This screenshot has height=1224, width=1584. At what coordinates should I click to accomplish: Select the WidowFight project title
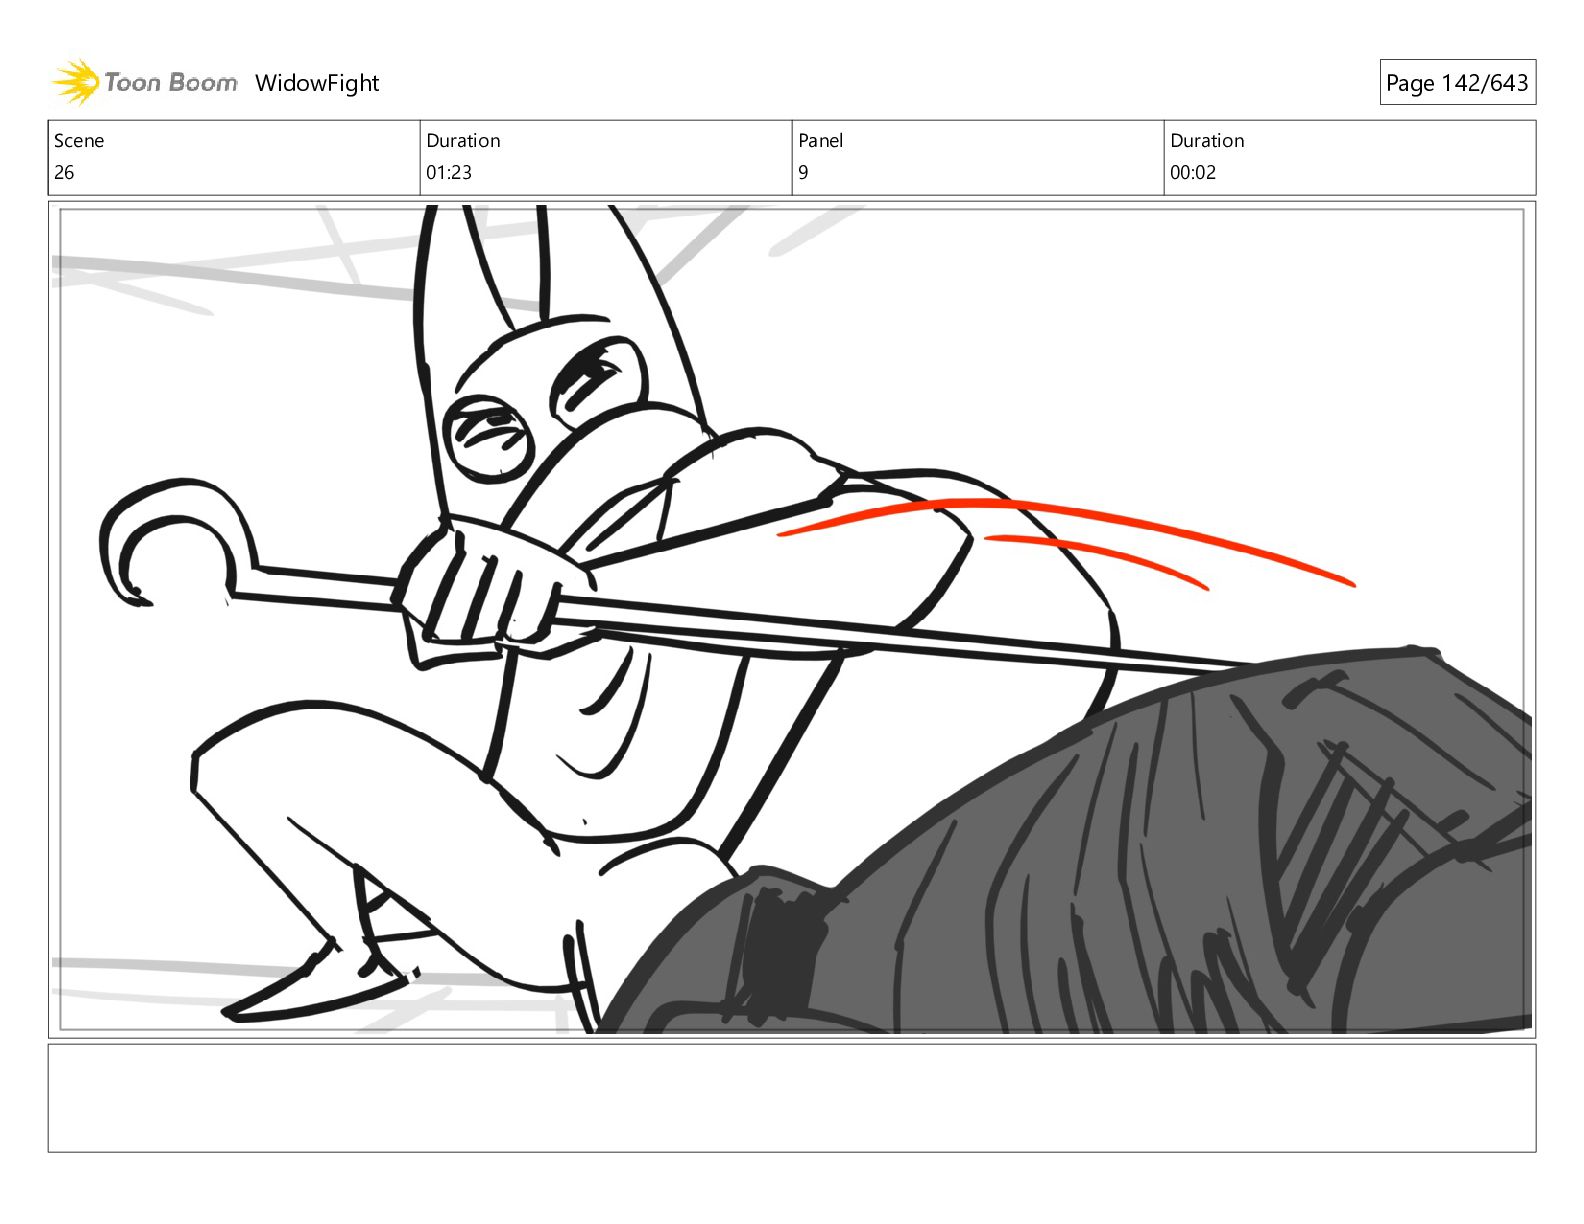click(317, 83)
